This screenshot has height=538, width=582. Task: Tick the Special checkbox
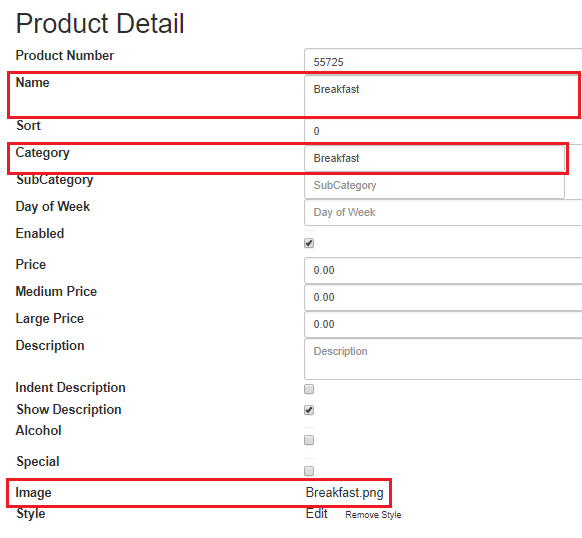click(309, 471)
